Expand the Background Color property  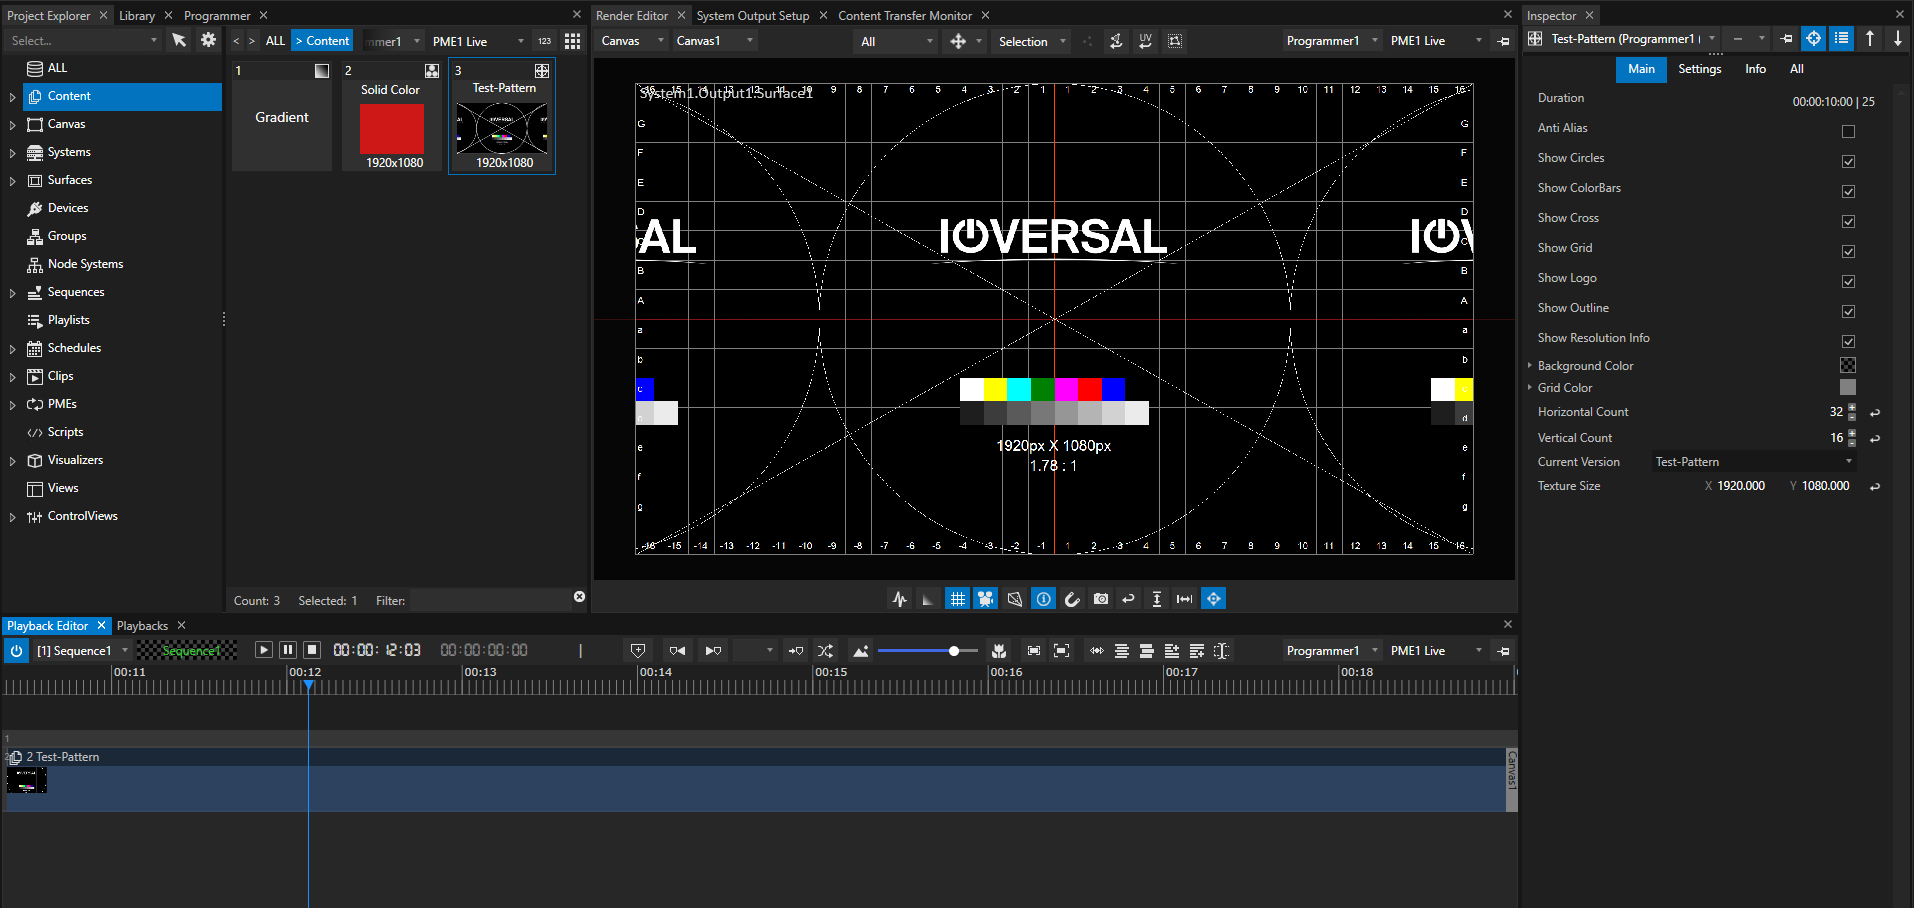(x=1529, y=366)
